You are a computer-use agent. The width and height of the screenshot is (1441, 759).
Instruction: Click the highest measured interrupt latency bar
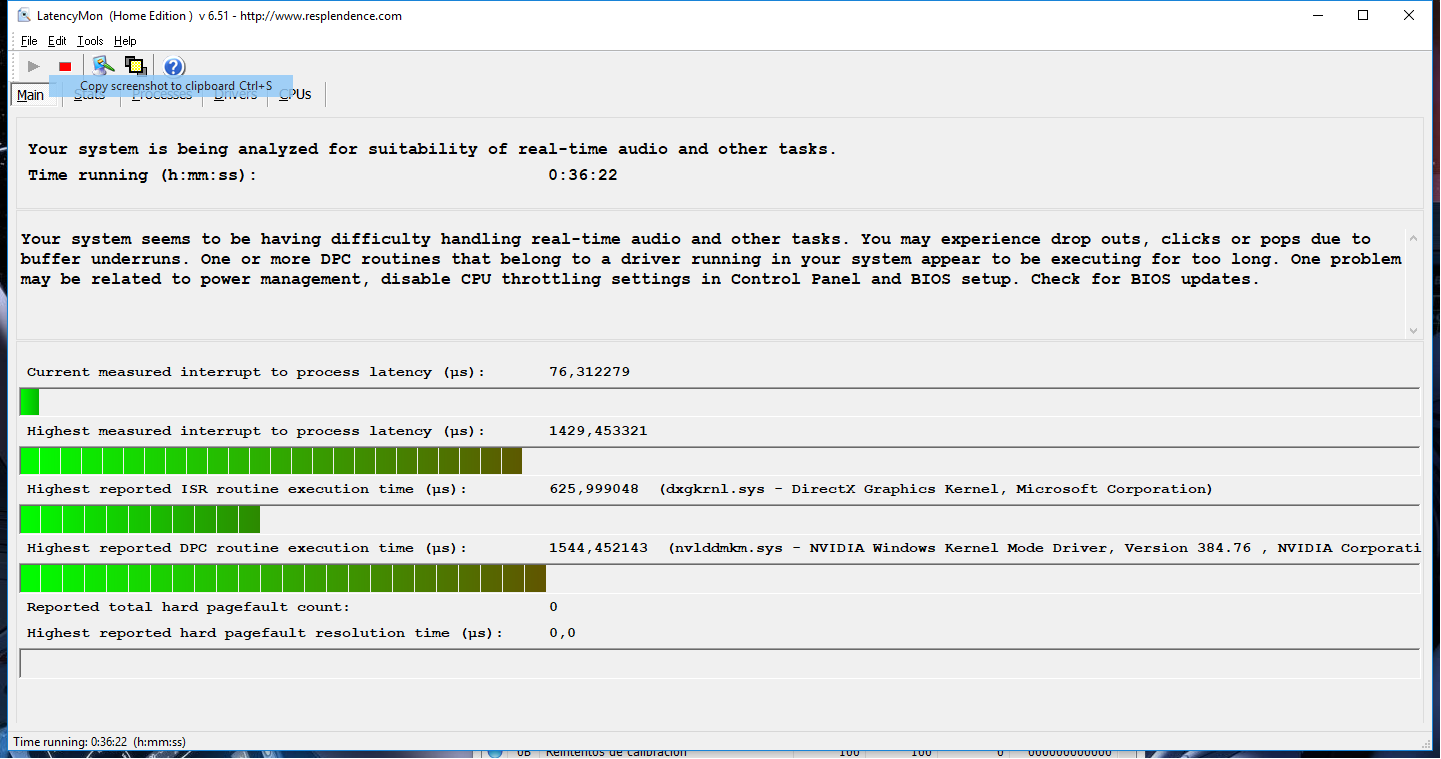tap(719, 461)
